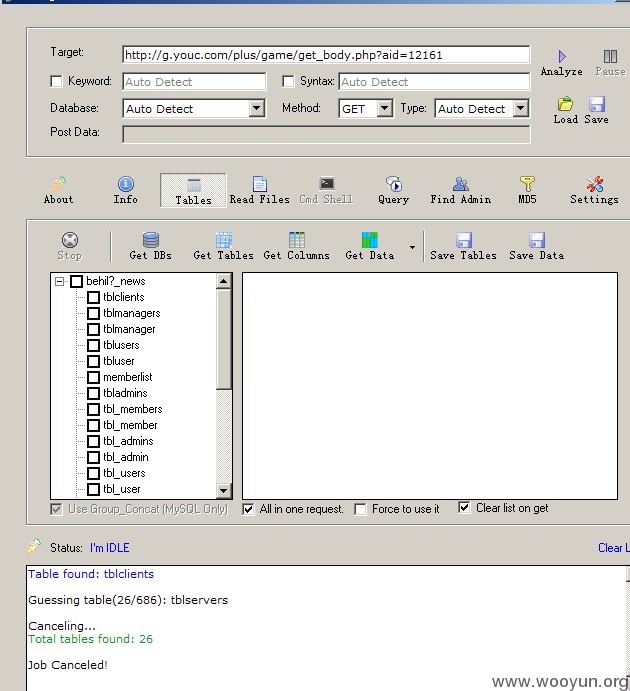
Task: Click the table tree scroll down arrow
Action: [x=224, y=490]
